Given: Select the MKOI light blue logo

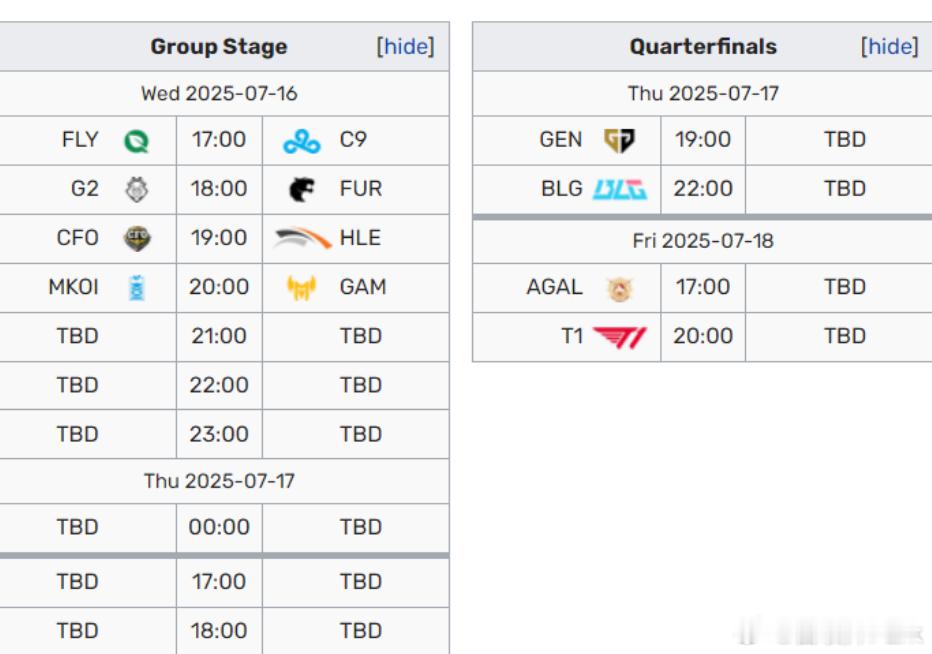Looking at the screenshot, I should click(x=137, y=288).
